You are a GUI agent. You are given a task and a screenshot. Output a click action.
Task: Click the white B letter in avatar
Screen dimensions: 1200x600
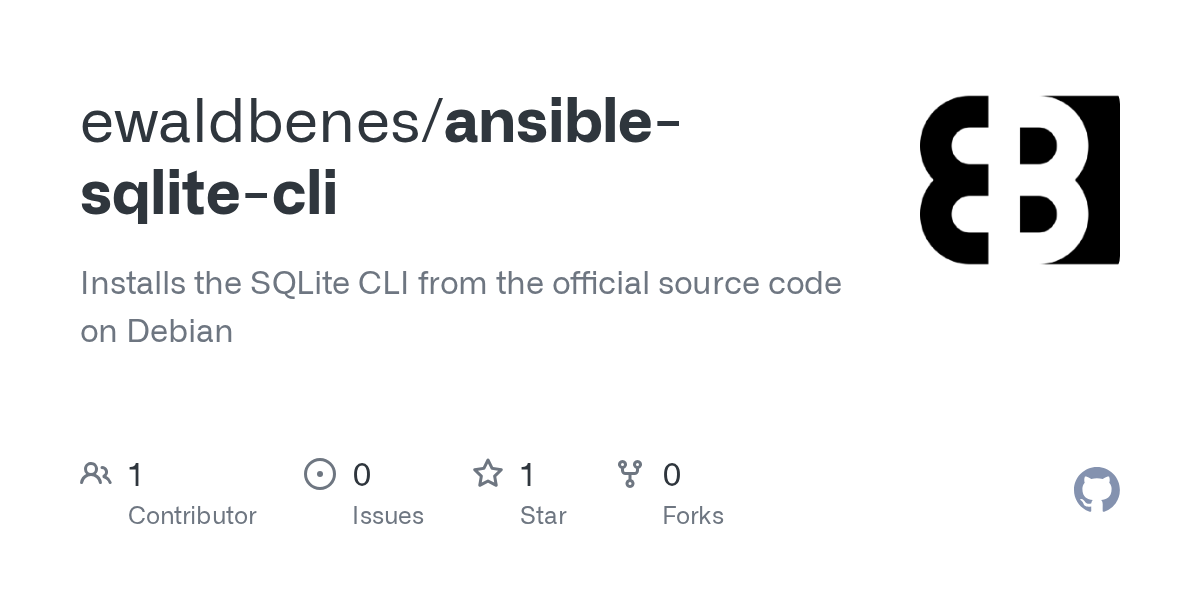coord(1050,180)
